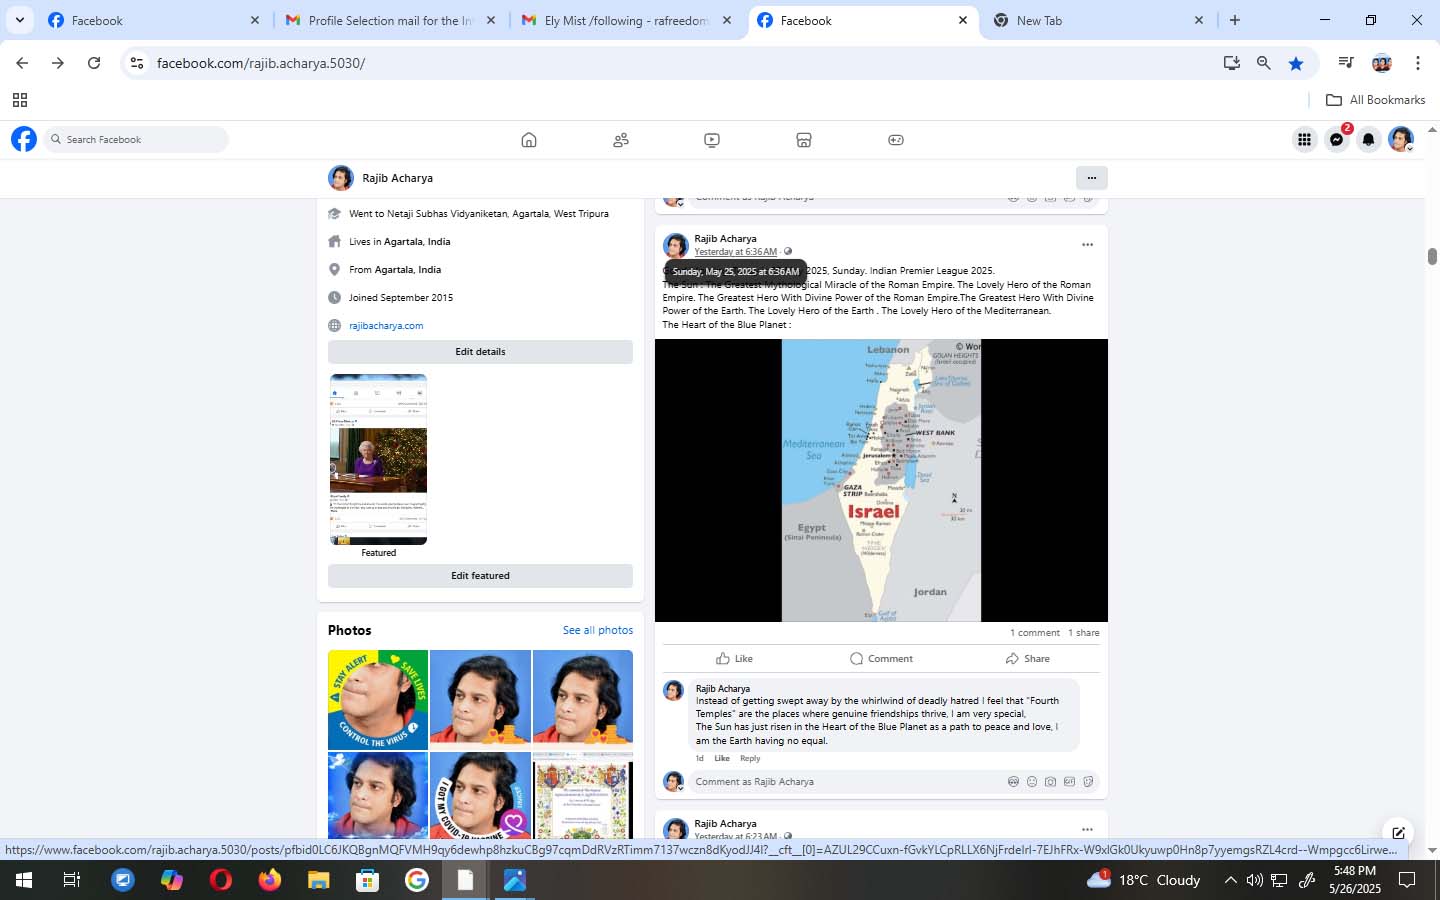Reply to Rajib Acharya's comment
1440x900 pixels.
(x=750, y=758)
